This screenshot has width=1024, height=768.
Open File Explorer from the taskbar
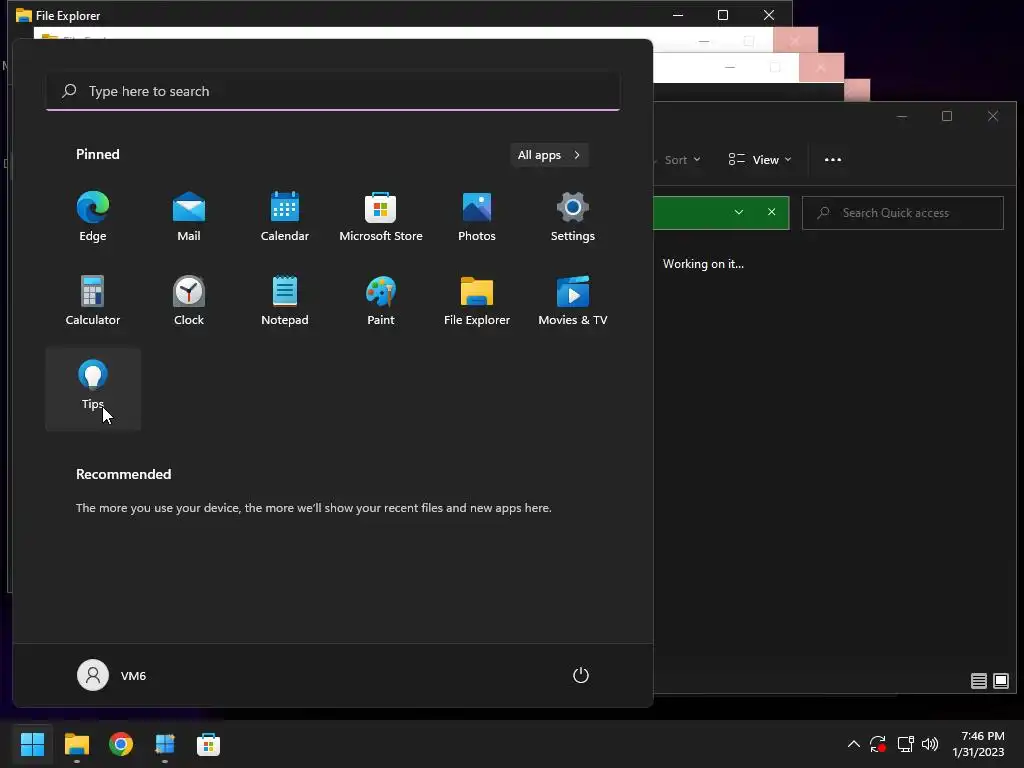(x=76, y=744)
